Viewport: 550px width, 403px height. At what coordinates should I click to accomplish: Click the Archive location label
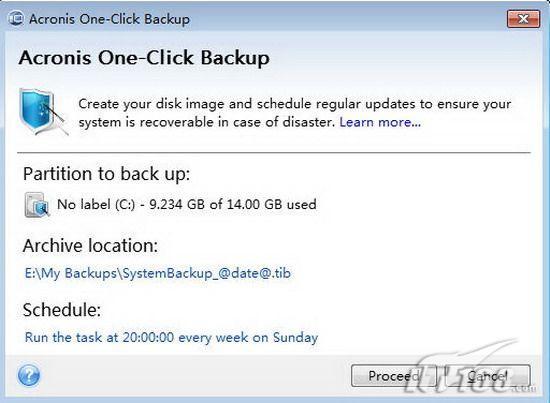(90, 246)
